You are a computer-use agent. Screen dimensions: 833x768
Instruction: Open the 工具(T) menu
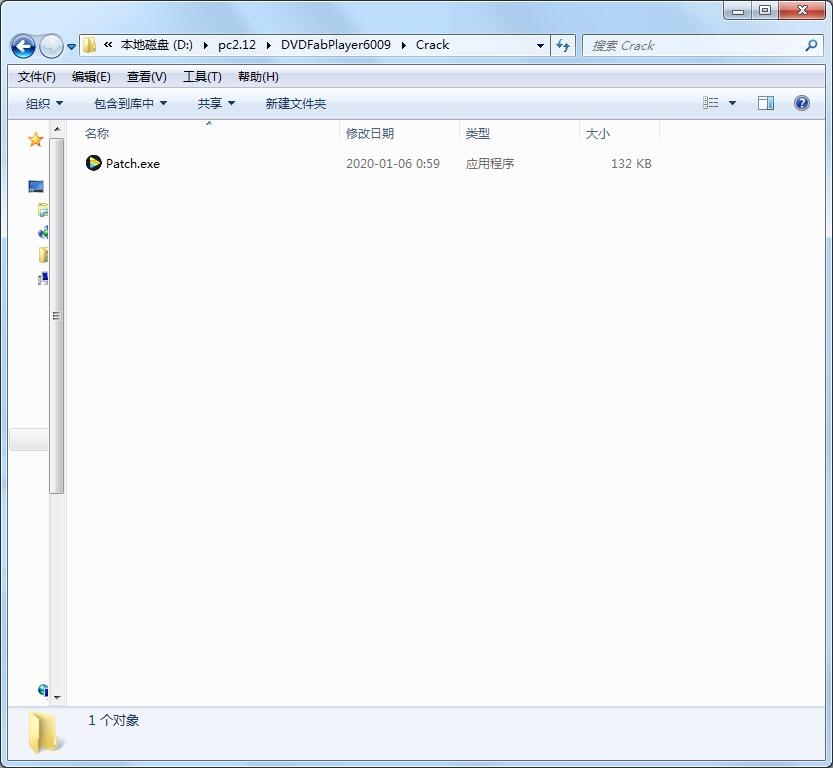coord(202,77)
